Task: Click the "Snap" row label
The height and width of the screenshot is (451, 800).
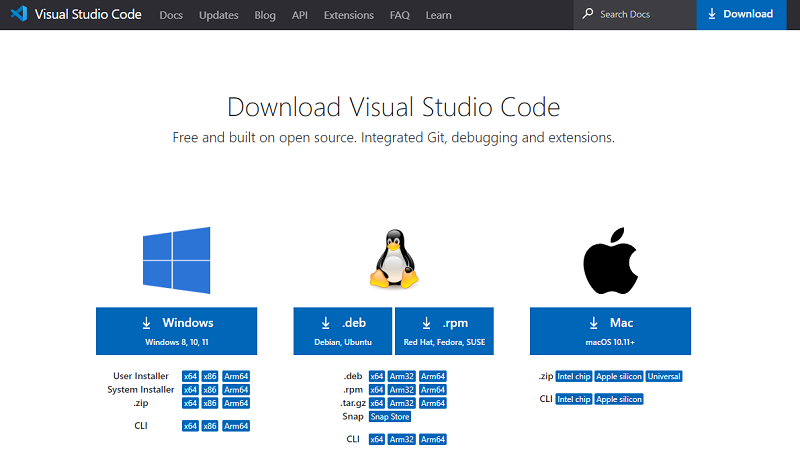Action: [353, 417]
